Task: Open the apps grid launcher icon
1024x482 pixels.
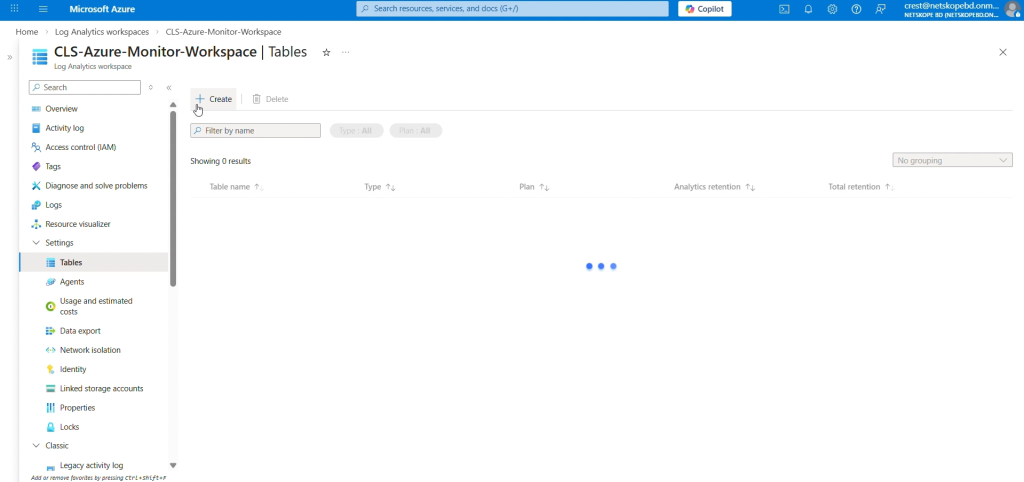Action: 14,9
